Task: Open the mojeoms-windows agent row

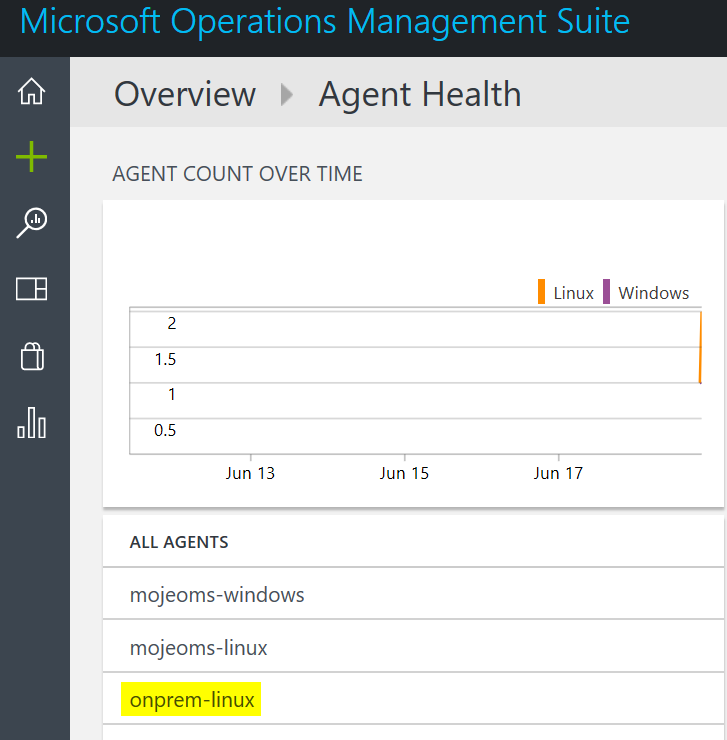Action: [x=413, y=594]
